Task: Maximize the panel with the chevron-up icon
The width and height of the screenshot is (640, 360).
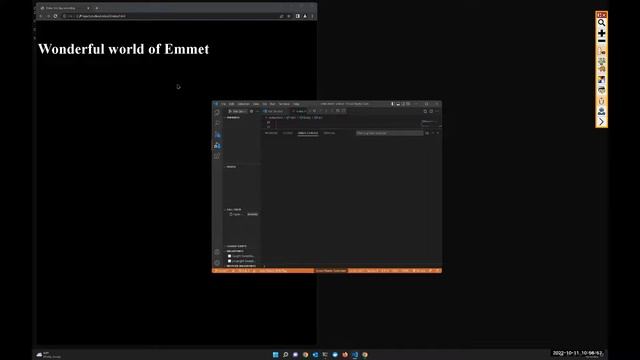Action: pos(433,133)
